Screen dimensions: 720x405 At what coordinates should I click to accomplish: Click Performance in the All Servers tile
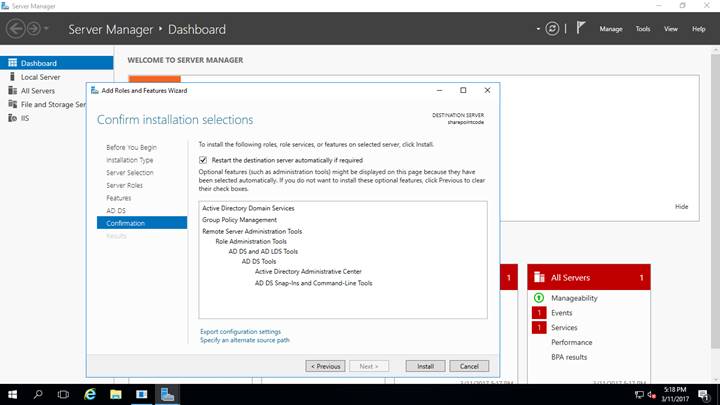(x=572, y=342)
